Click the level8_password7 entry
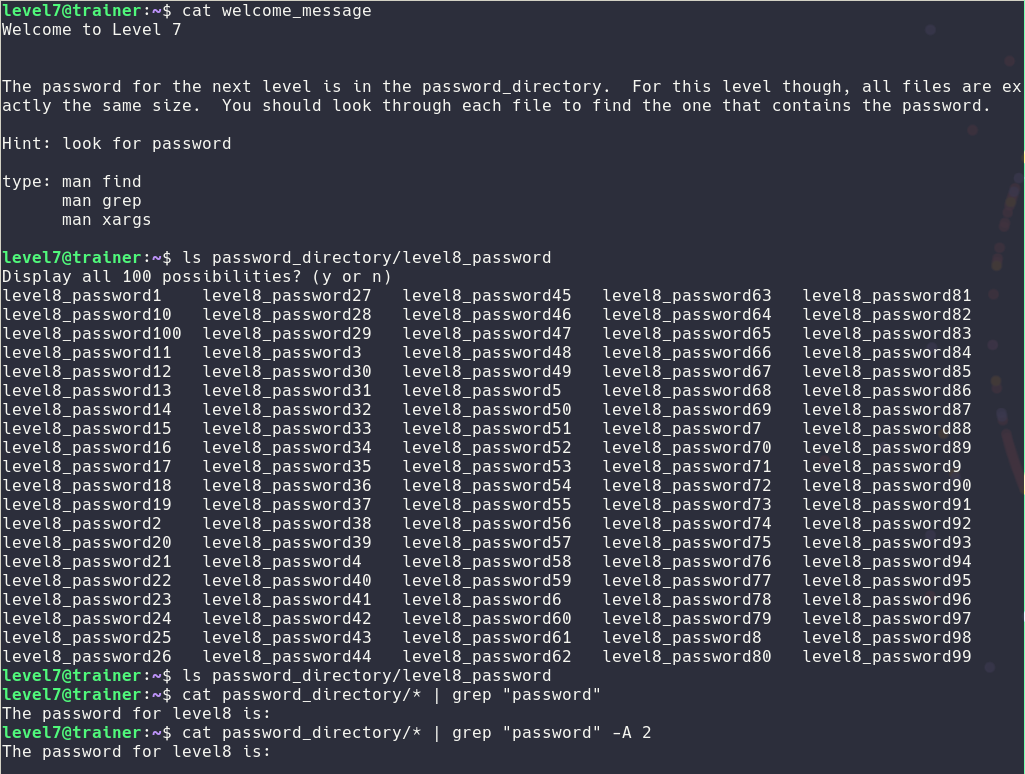This screenshot has width=1025, height=774. [682, 429]
